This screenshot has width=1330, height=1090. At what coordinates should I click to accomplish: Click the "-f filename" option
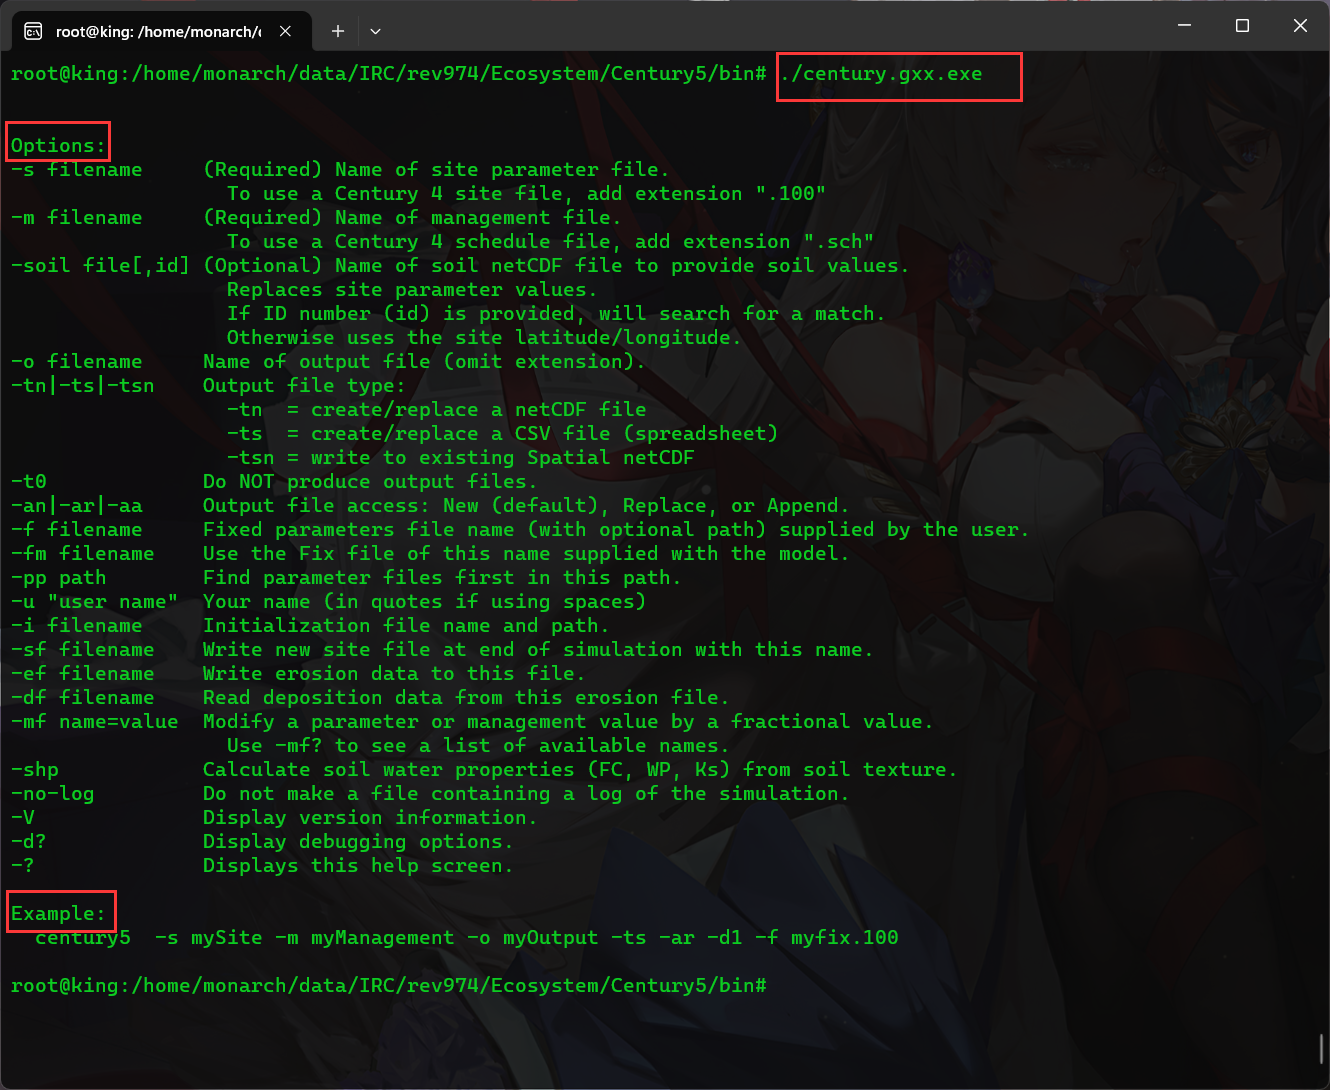77,530
